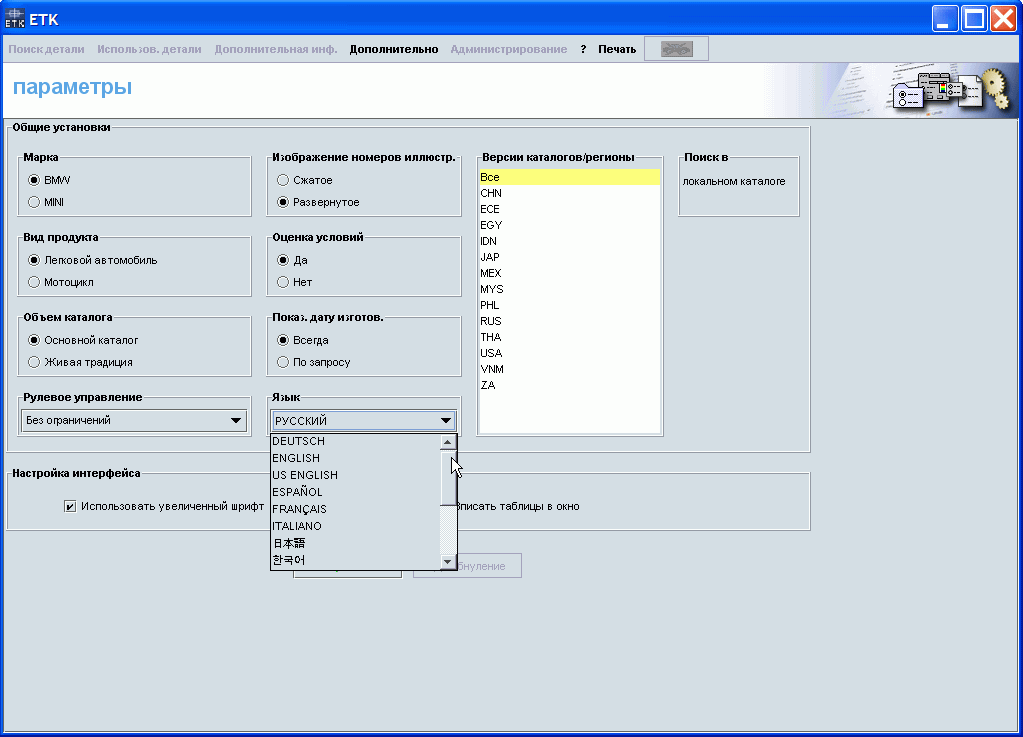Open the Дополнительно menu

(x=393, y=49)
